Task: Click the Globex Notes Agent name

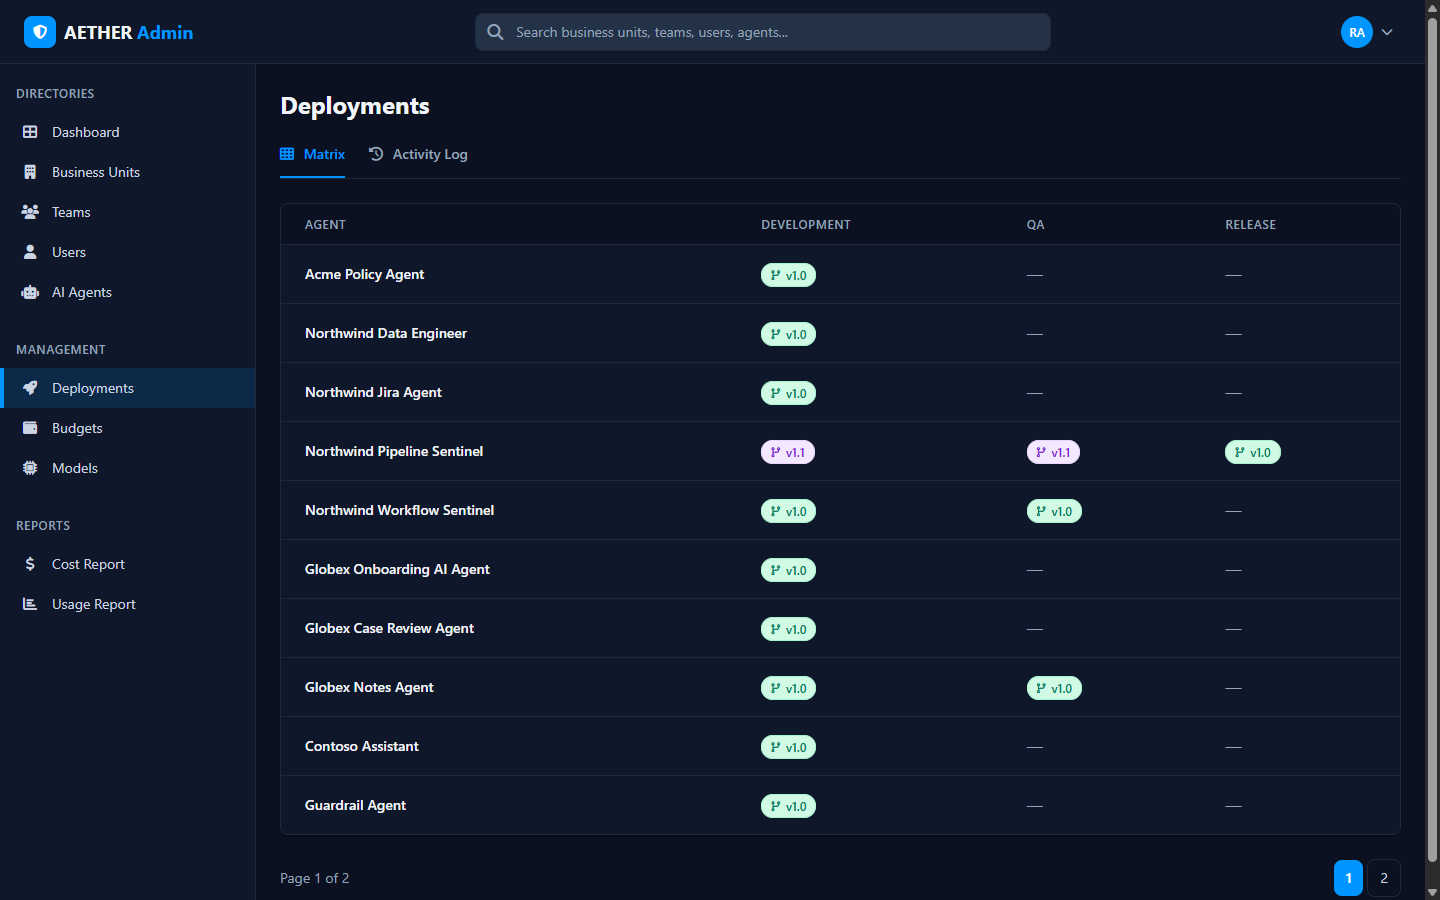Action: [x=369, y=687]
